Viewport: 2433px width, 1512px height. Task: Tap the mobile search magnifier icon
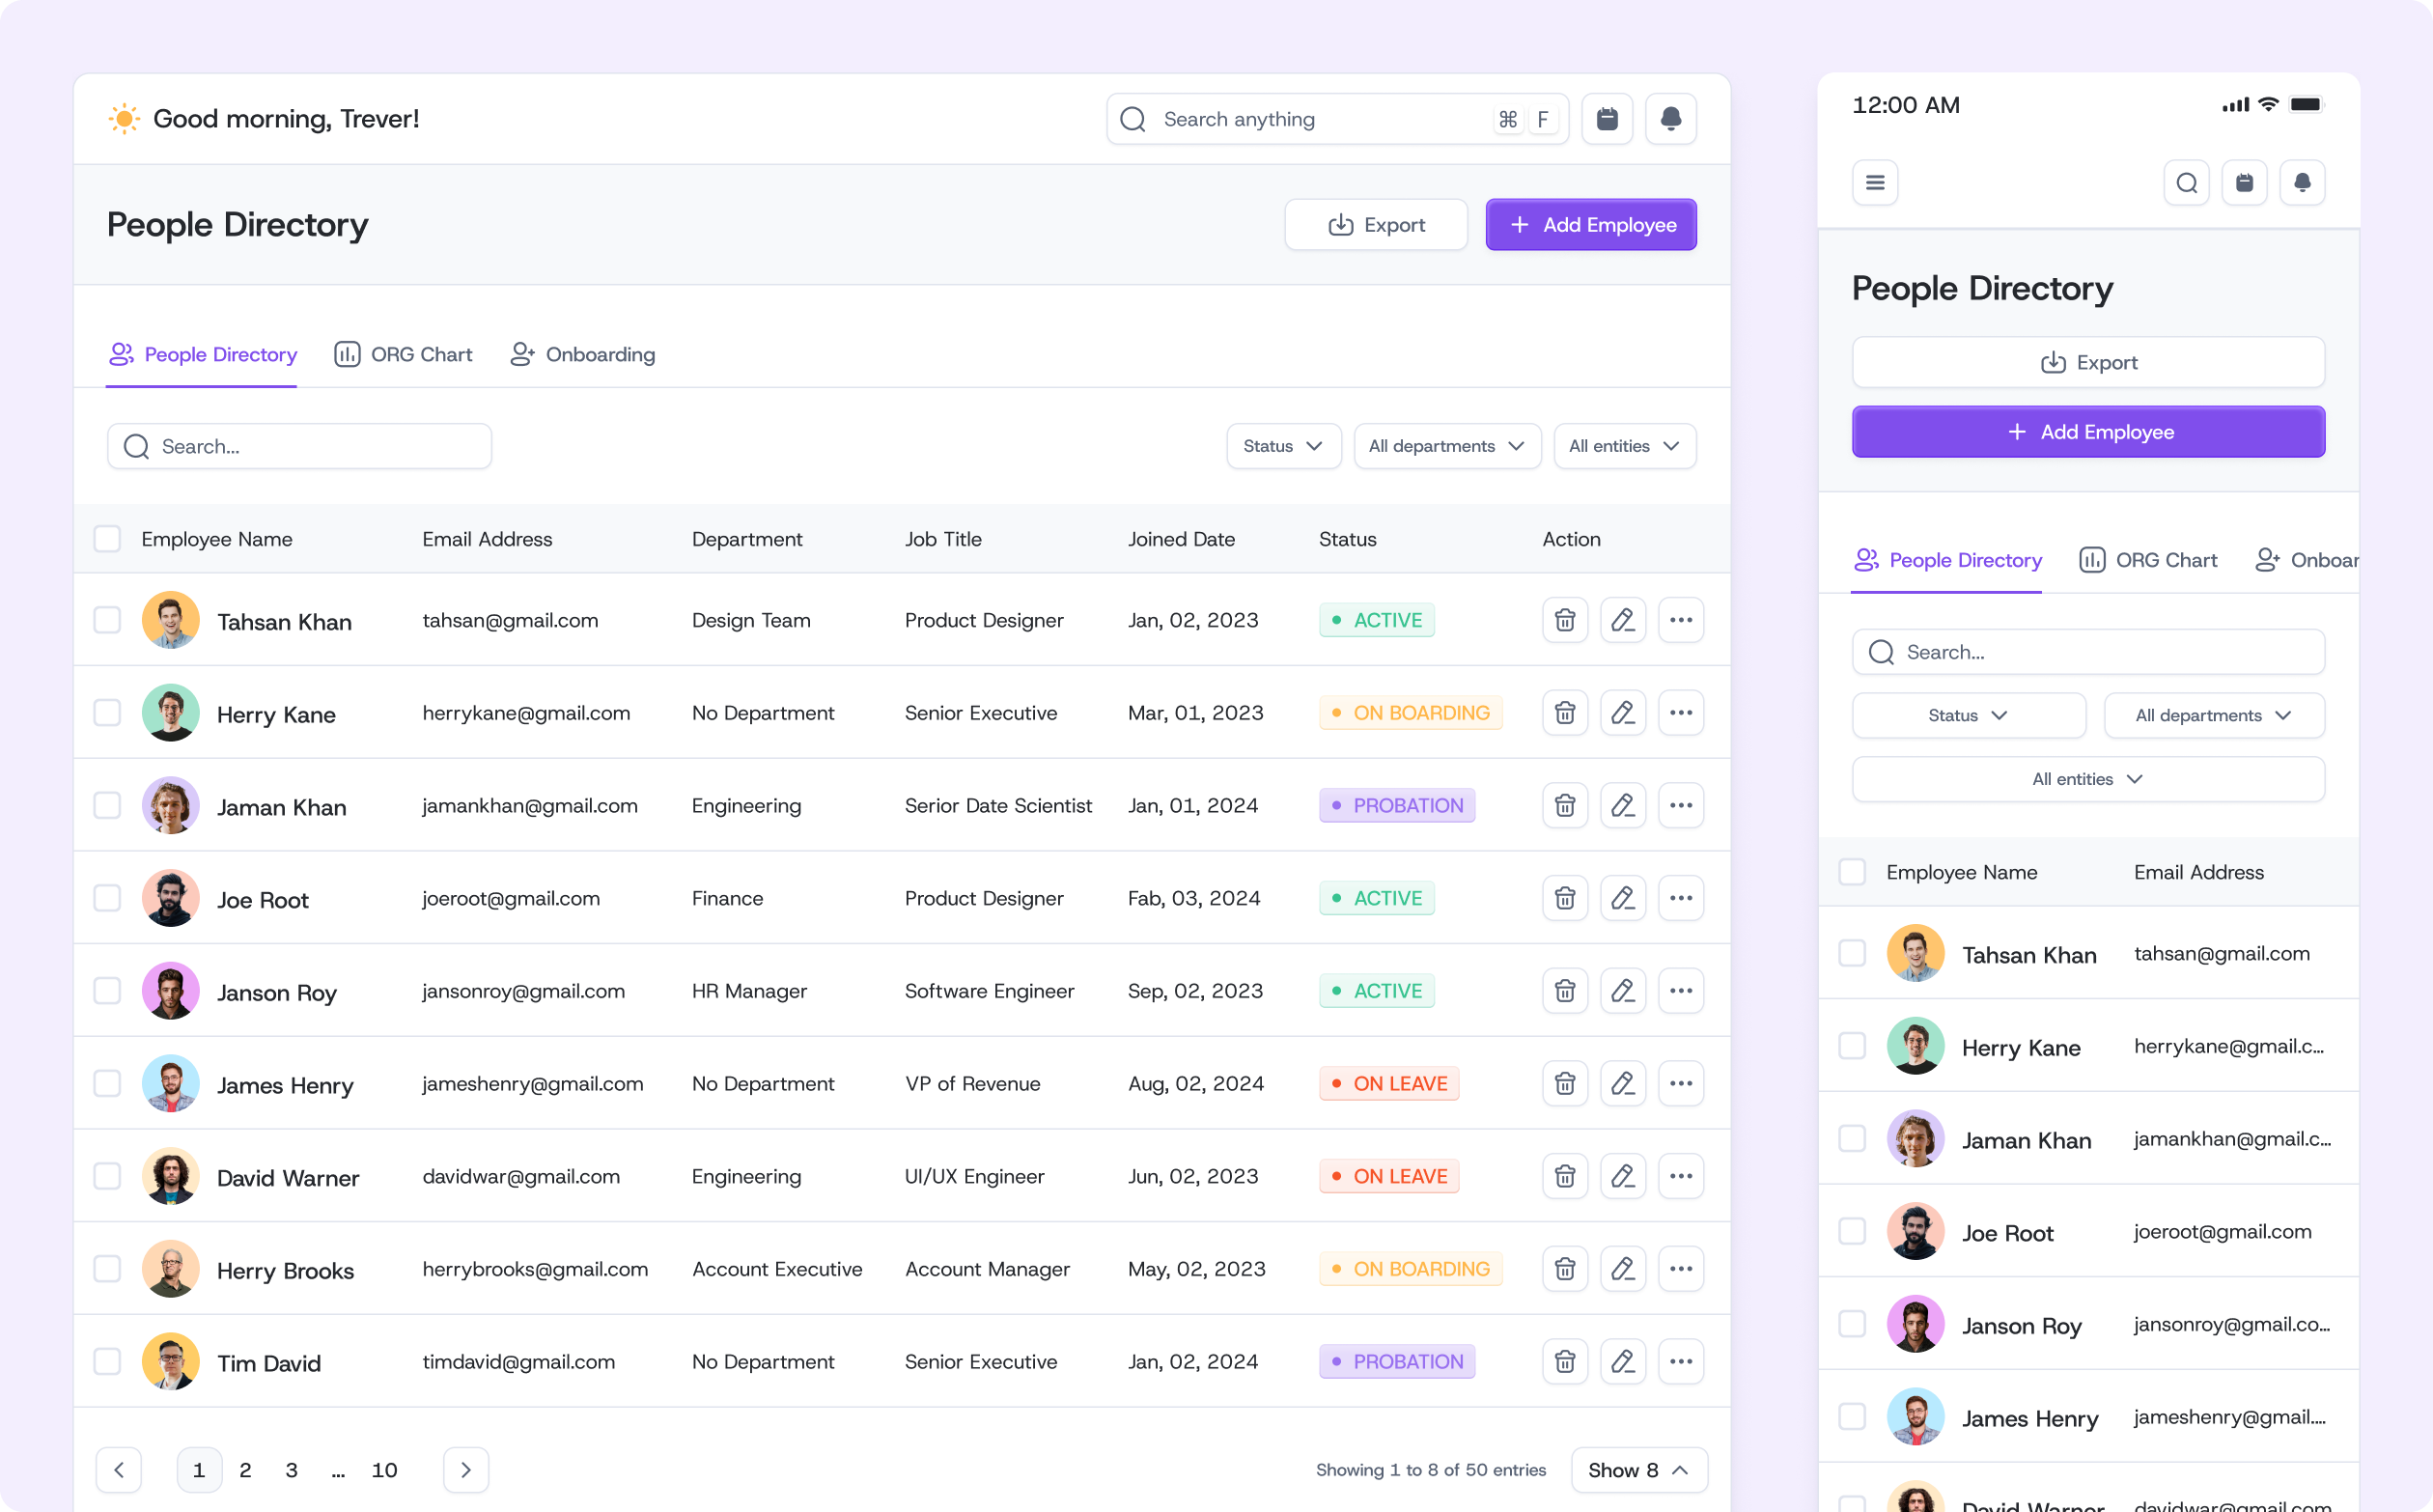[2186, 183]
